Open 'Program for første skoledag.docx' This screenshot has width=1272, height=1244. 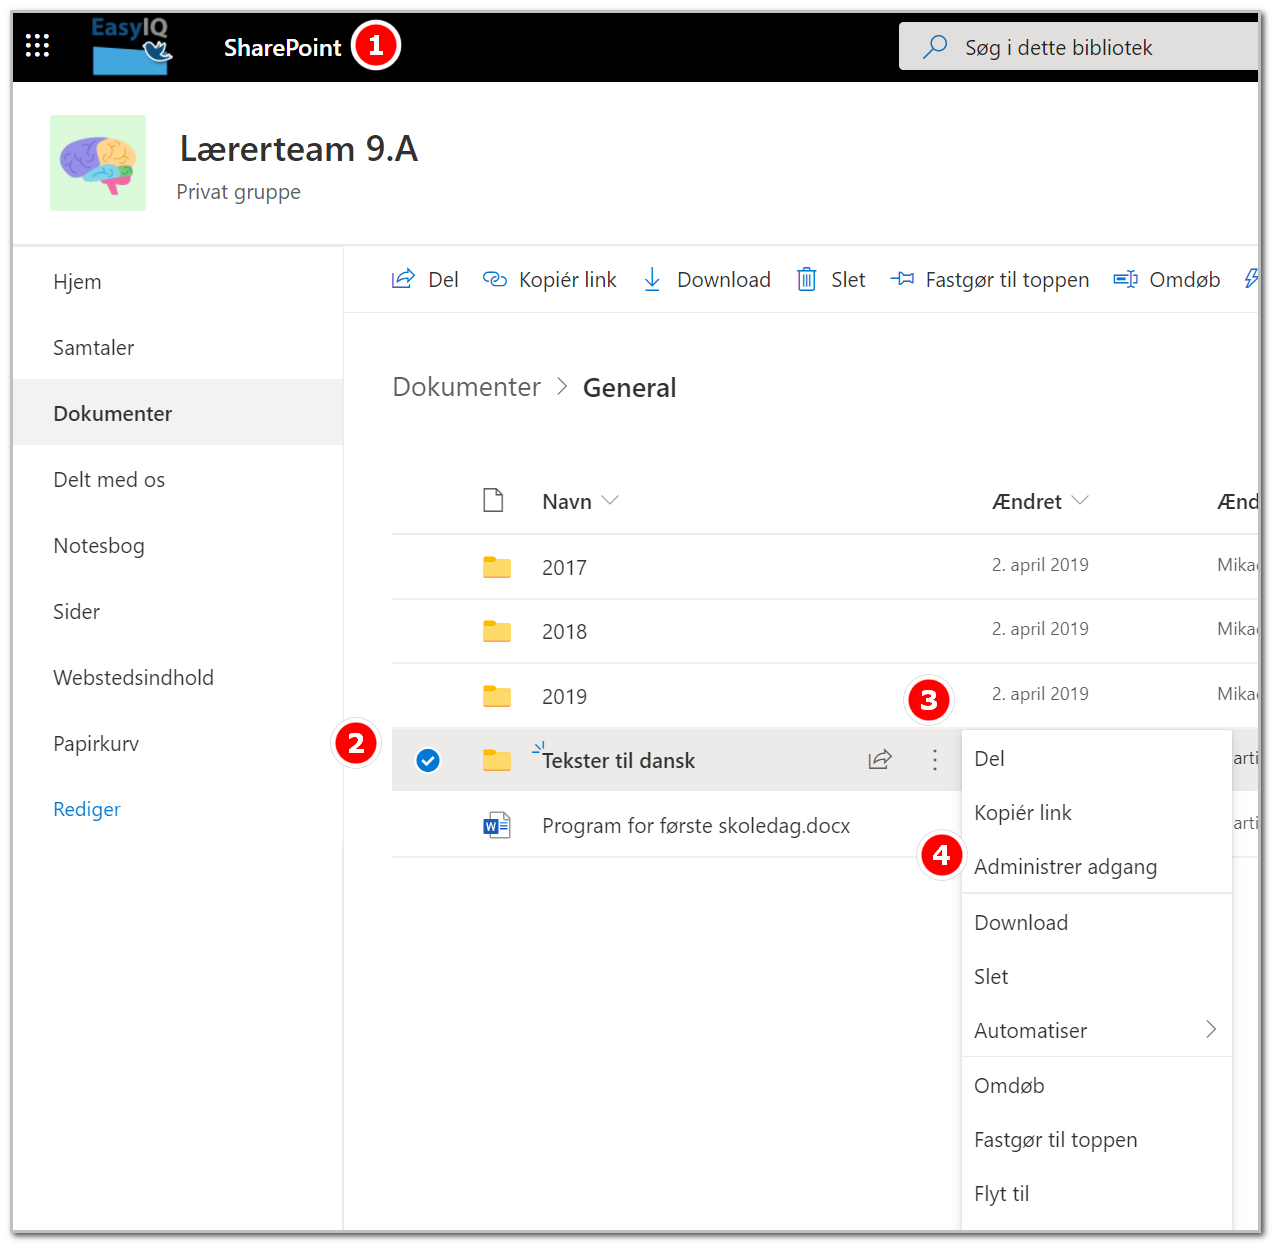[x=696, y=826]
